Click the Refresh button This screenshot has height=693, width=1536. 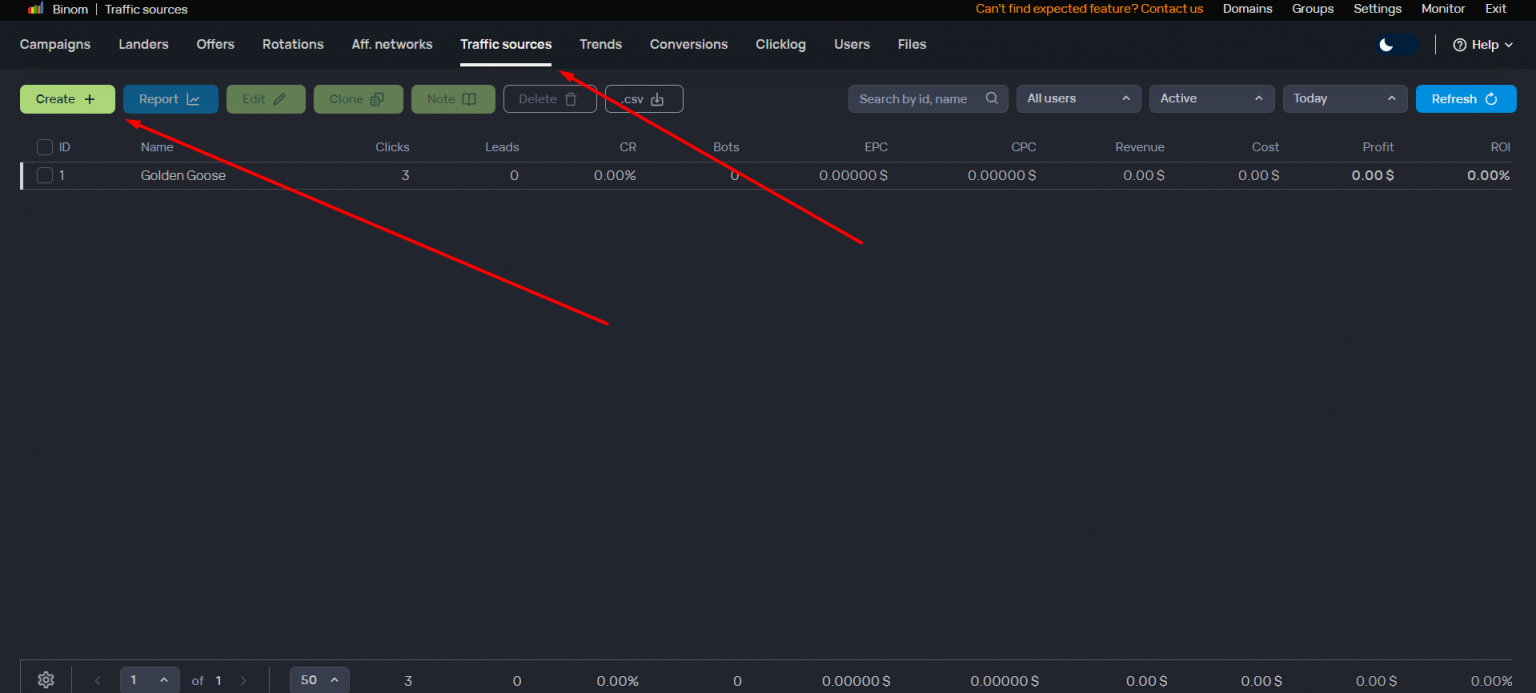1465,99
